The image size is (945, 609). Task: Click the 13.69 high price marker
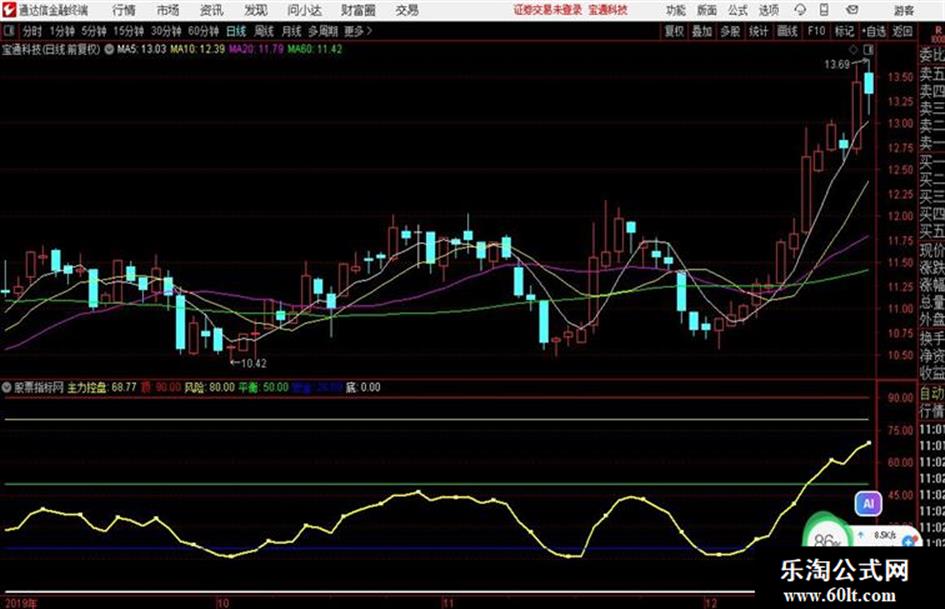tap(837, 65)
